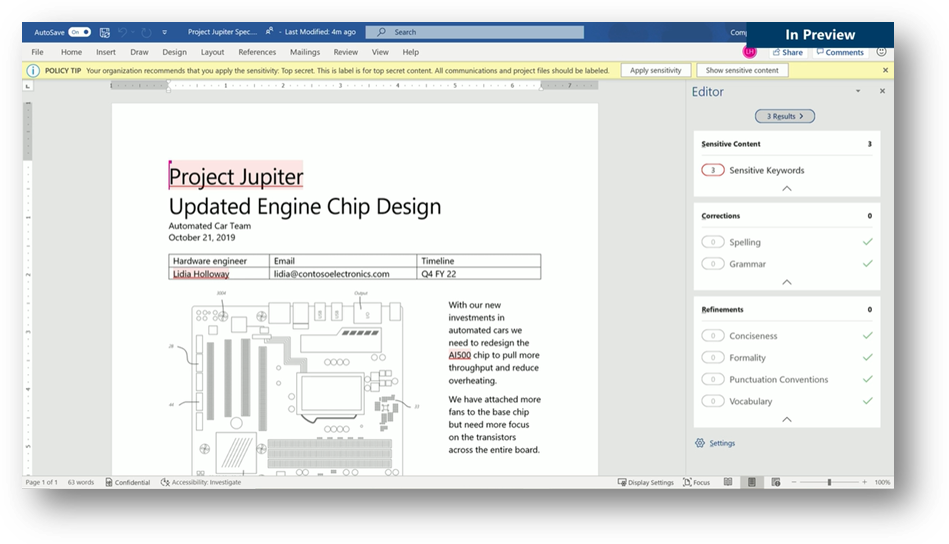Click Show sensitive content button
The width and height of the screenshot is (949, 544).
tap(742, 70)
